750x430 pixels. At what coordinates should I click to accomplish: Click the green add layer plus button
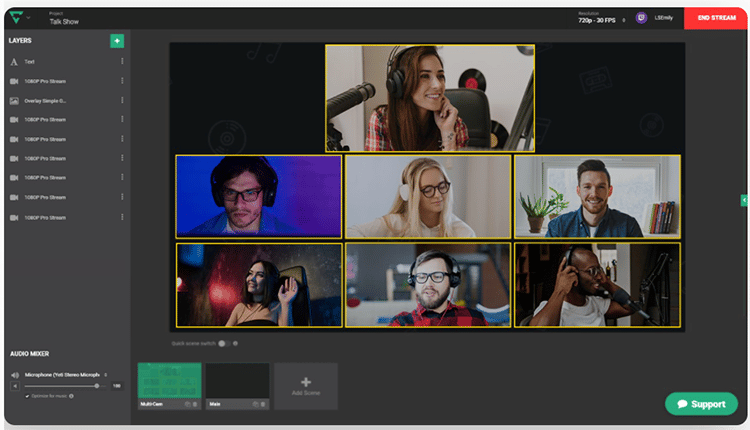(117, 41)
